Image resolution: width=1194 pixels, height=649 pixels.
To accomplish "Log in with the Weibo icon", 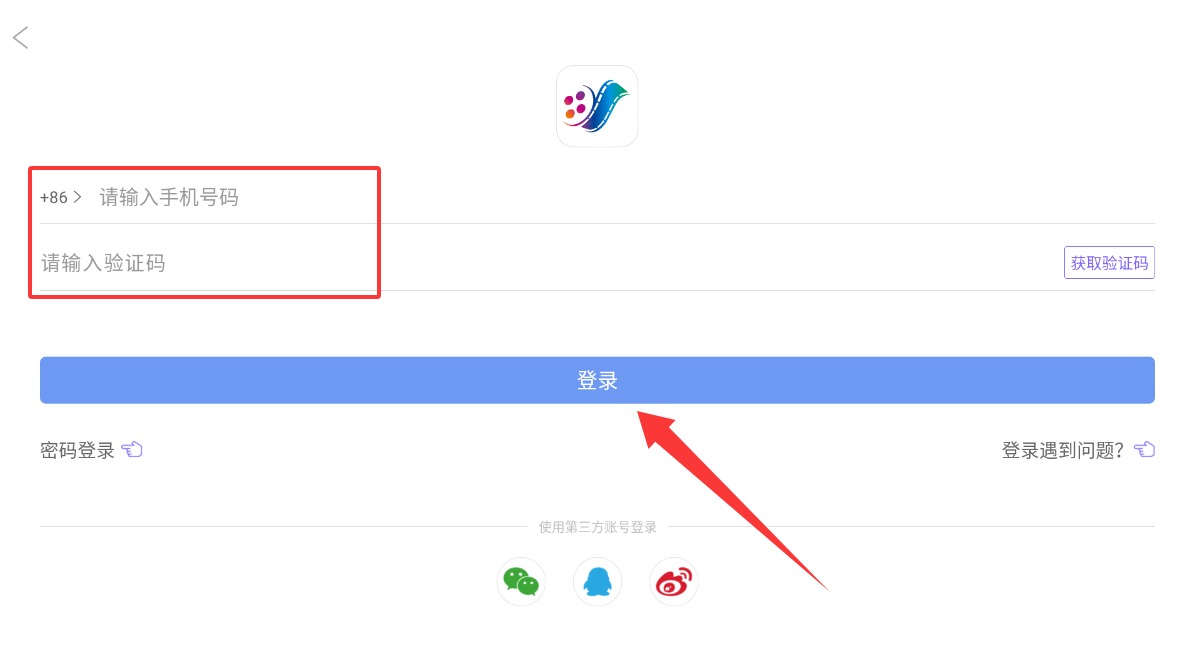I will tap(673, 582).
